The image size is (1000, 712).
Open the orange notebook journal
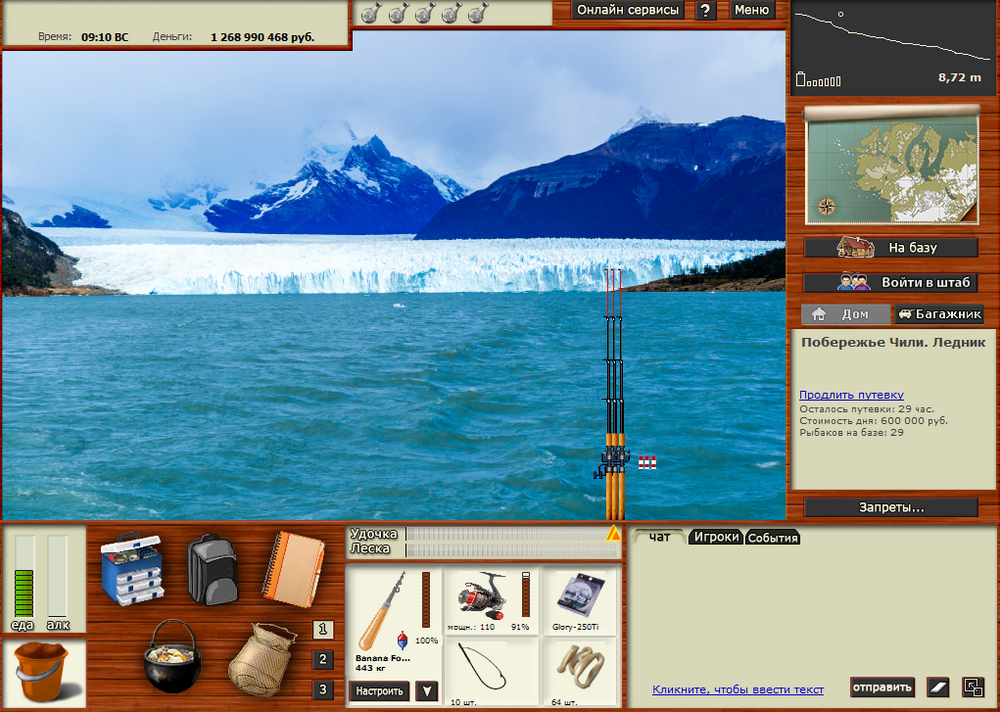(293, 565)
